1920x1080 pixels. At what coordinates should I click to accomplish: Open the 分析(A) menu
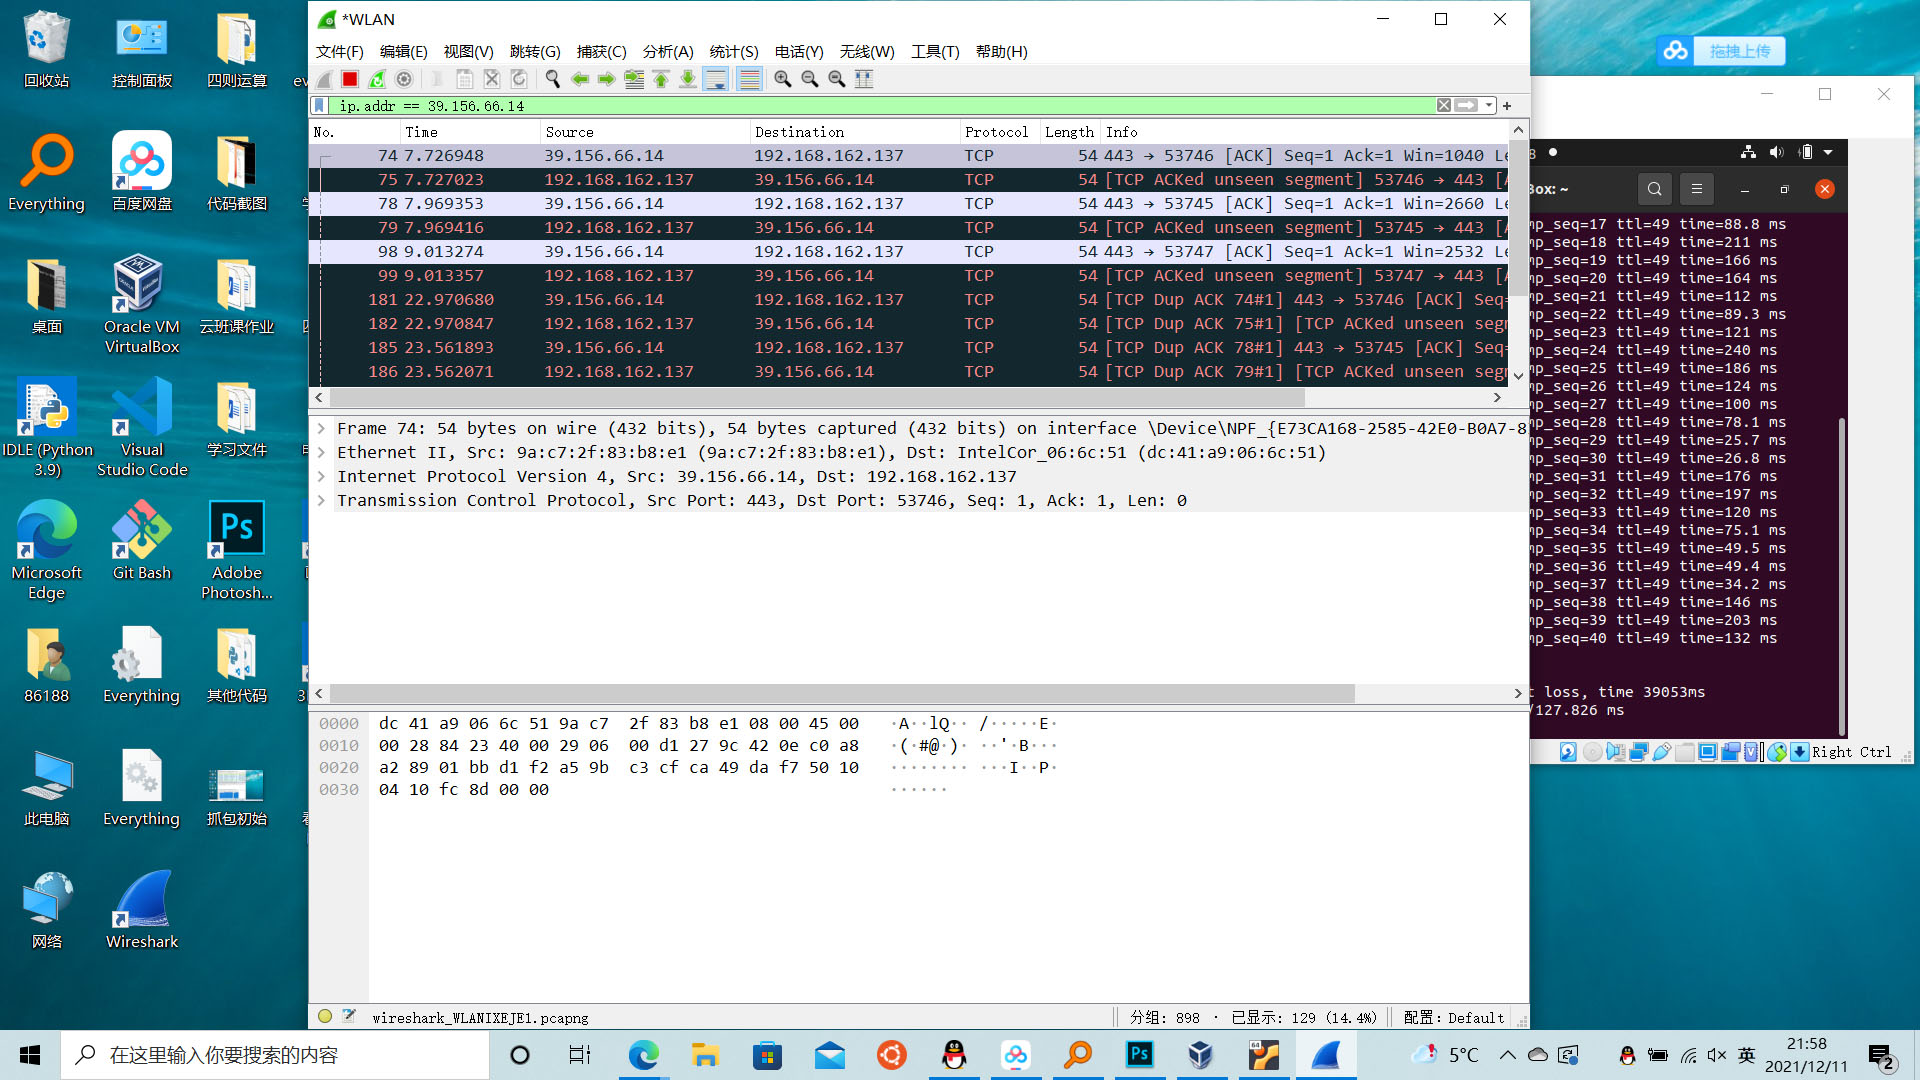click(x=667, y=51)
